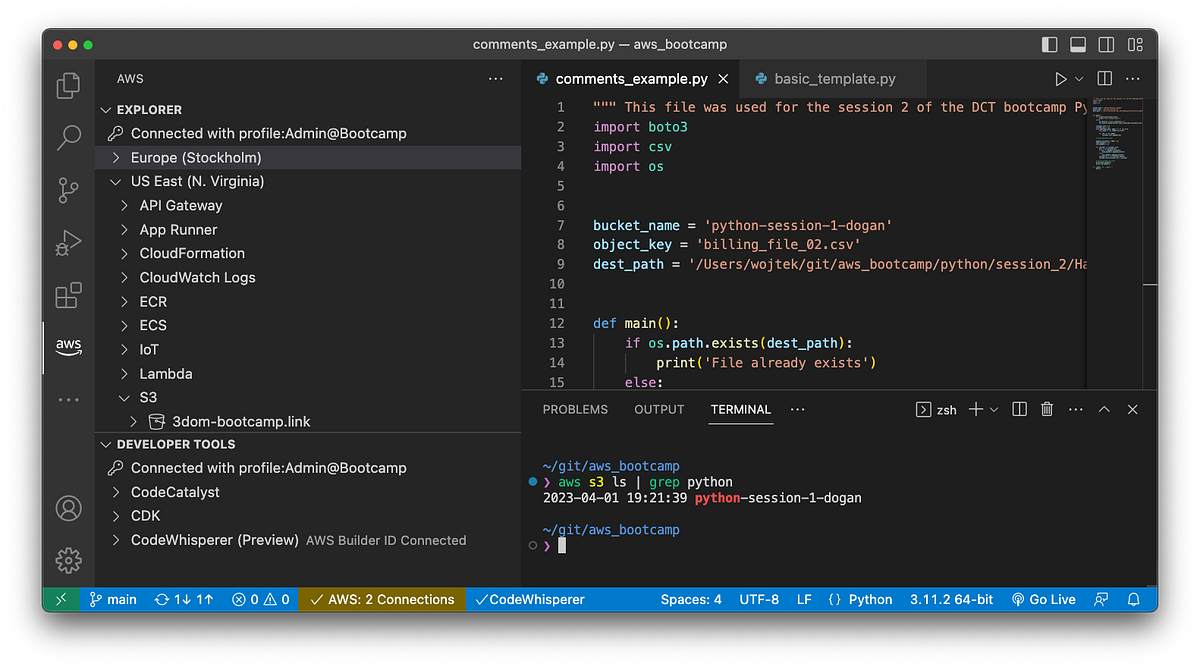This screenshot has height=668, width=1200.
Task: Select interpreter 3.11.2 64-bit
Action: point(952,599)
